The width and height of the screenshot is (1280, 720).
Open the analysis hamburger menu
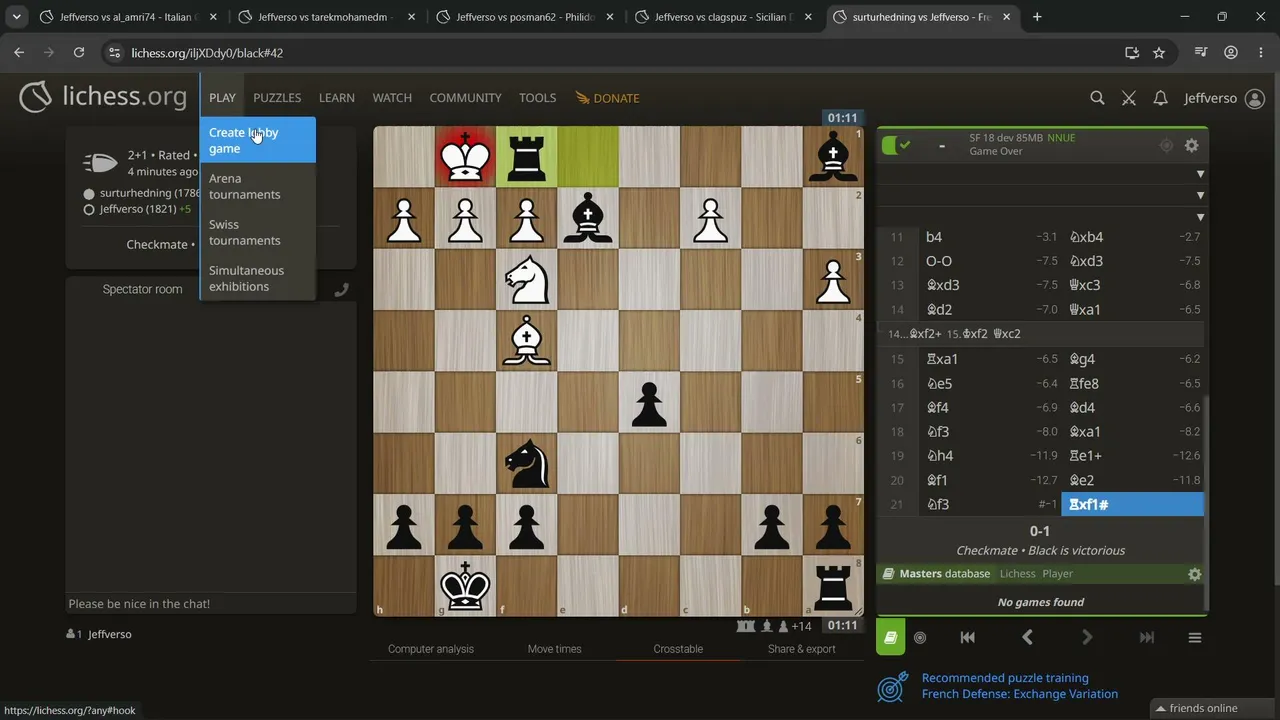[1194, 637]
